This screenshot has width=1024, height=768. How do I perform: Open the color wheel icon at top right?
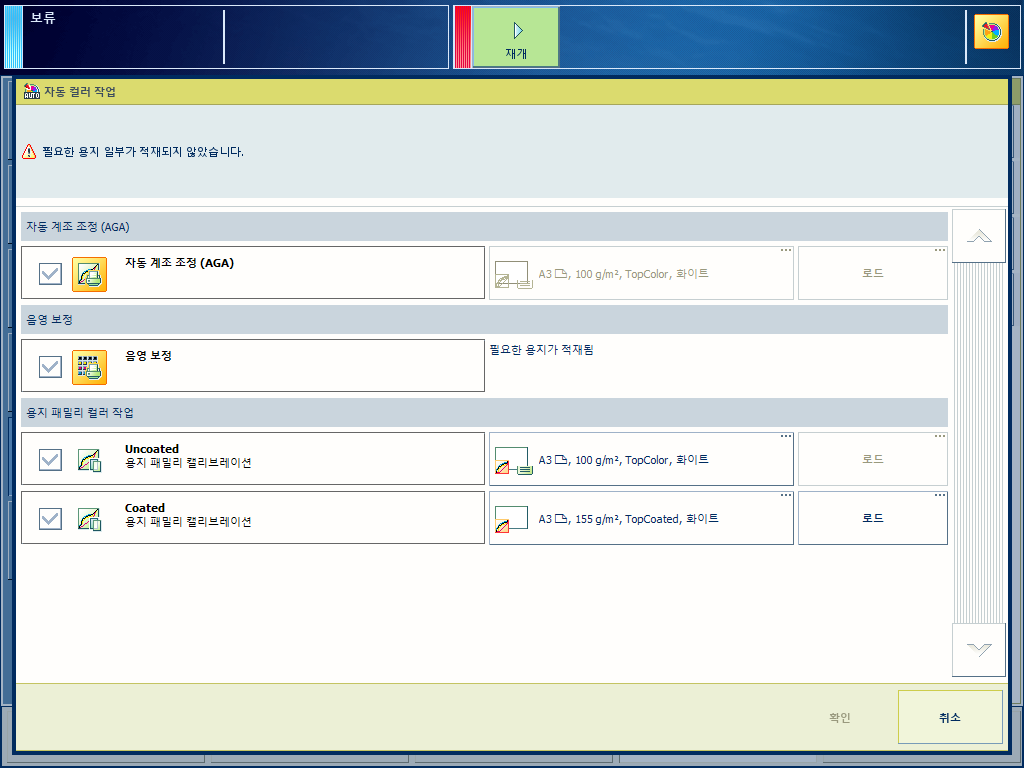pos(991,32)
